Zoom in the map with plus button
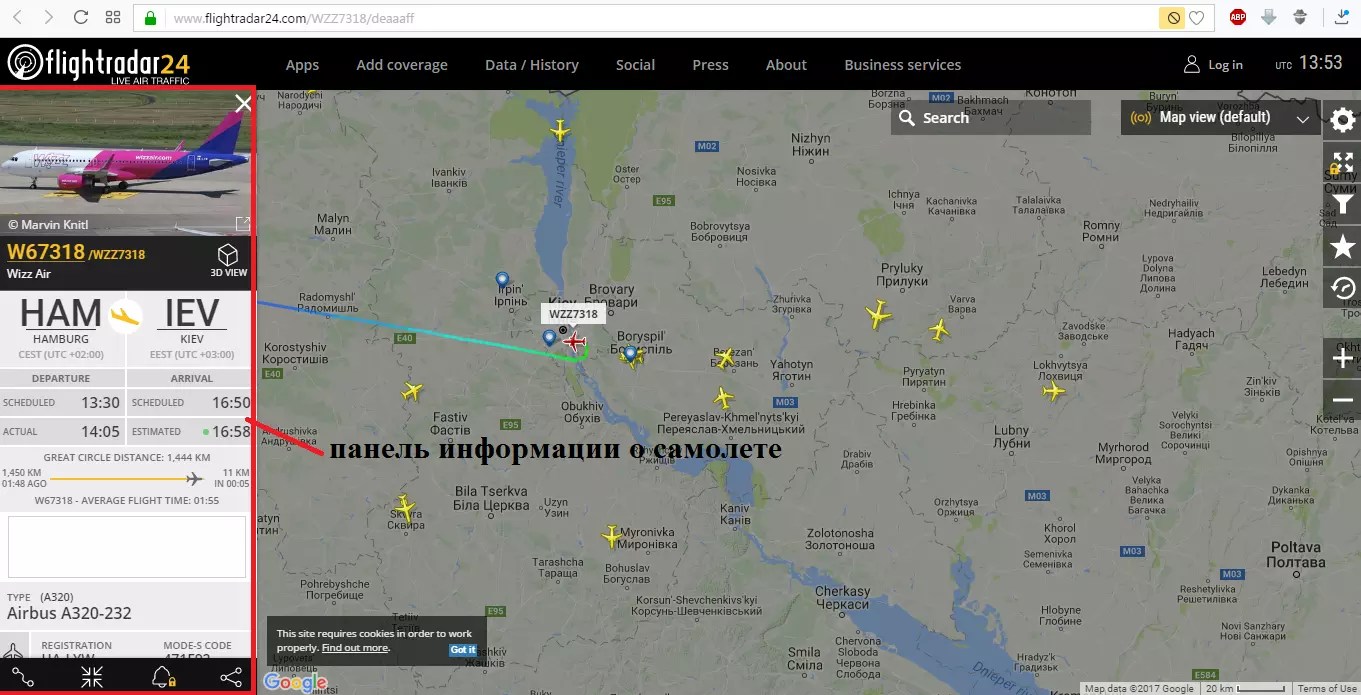The width and height of the screenshot is (1361, 695). point(1342,358)
